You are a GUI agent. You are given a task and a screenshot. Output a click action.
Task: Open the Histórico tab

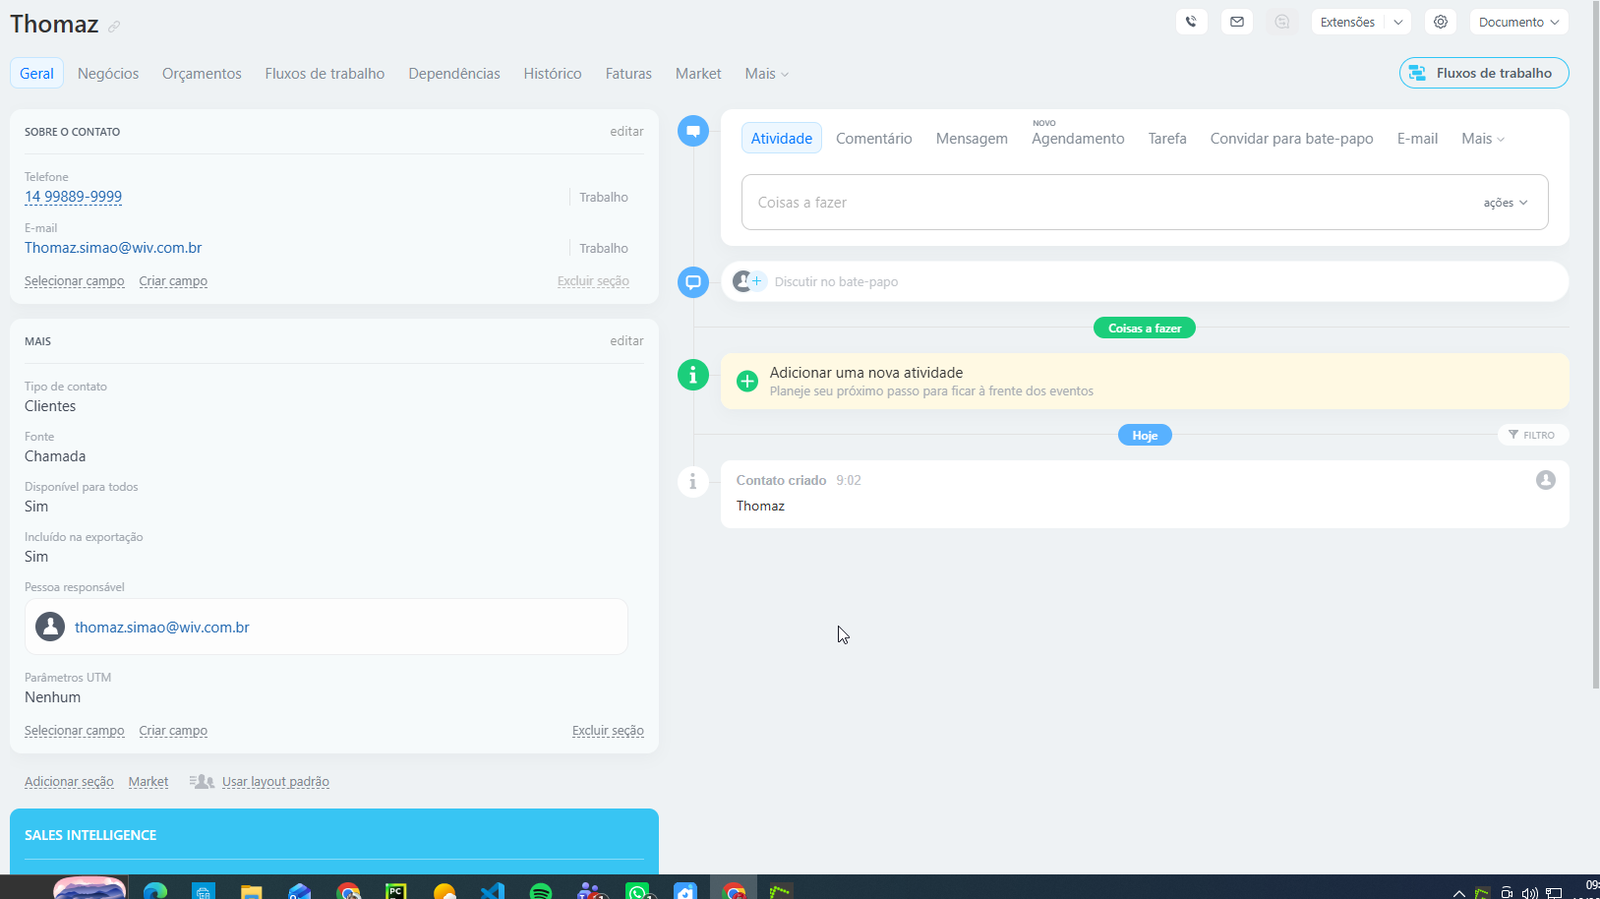coord(552,74)
